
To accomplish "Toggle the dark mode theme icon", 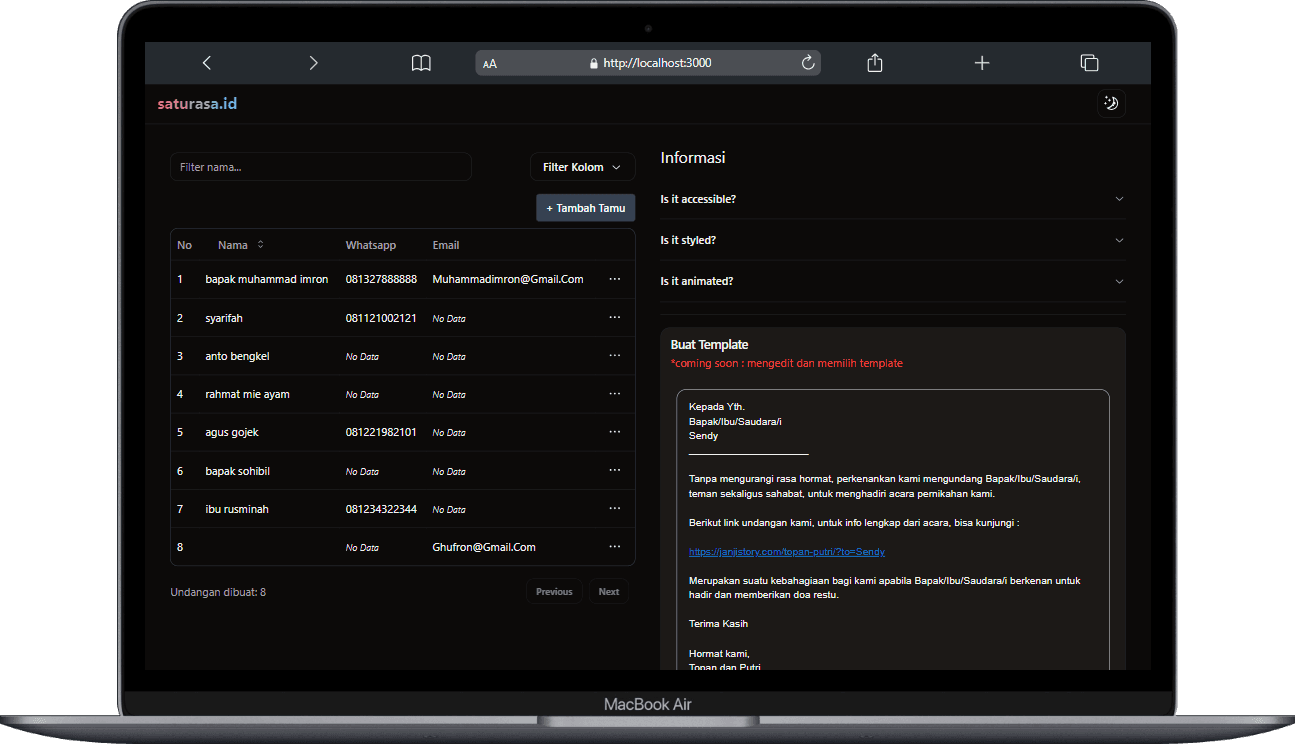I will pos(1111,103).
